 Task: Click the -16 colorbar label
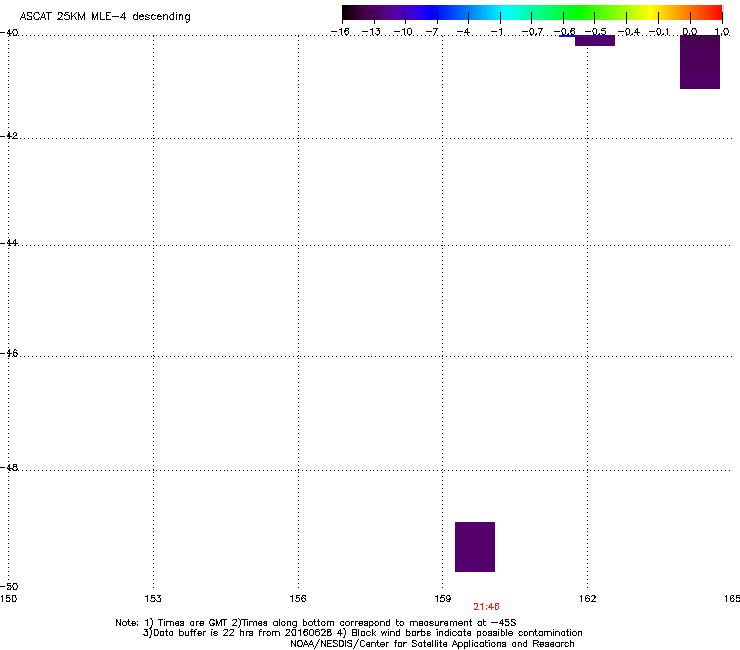coord(340,32)
